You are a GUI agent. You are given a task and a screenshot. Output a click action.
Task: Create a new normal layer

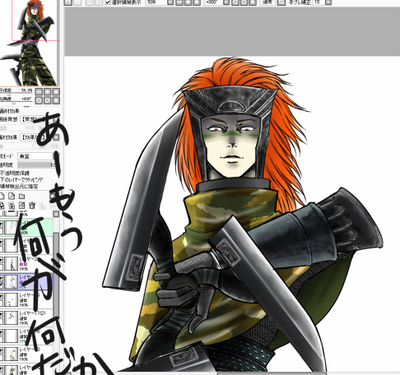(2, 196)
